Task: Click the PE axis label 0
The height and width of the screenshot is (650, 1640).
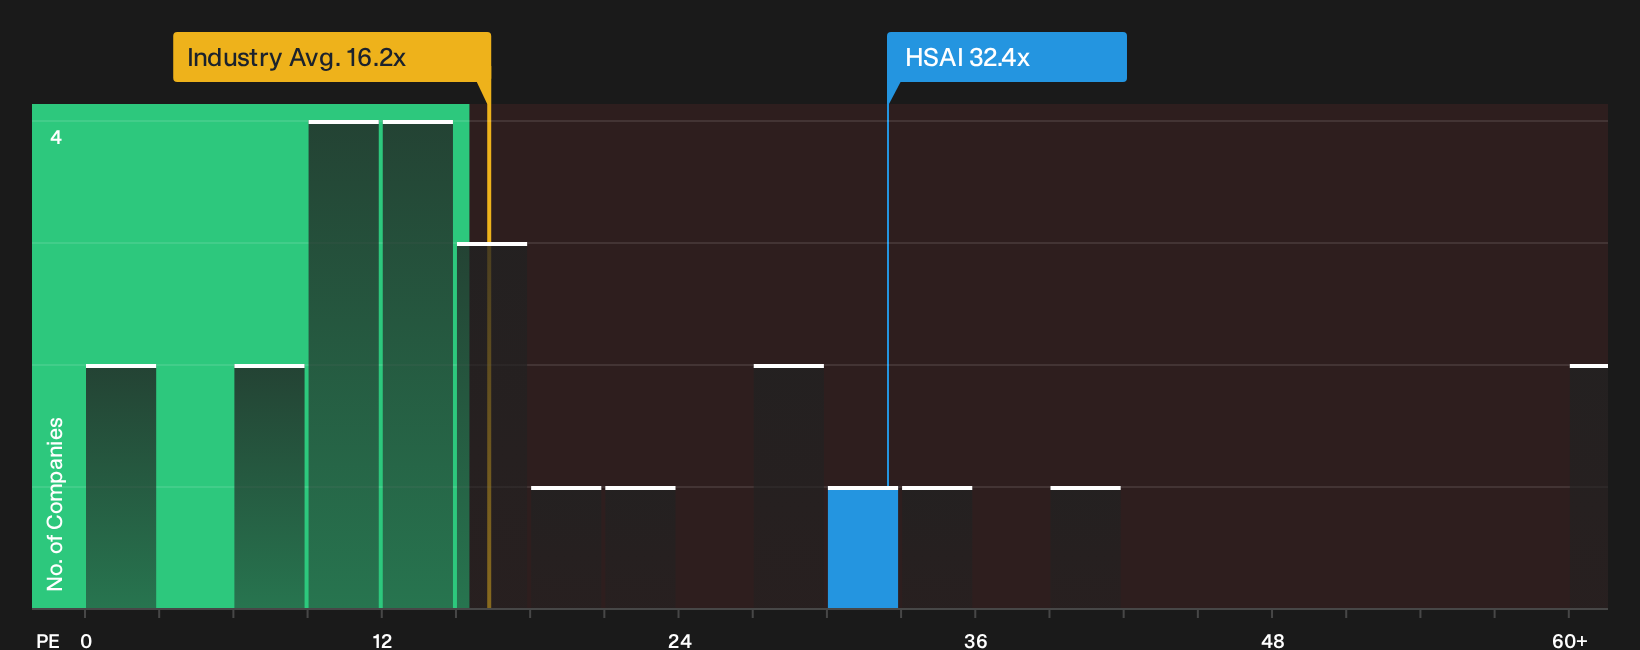Action: tap(86, 641)
